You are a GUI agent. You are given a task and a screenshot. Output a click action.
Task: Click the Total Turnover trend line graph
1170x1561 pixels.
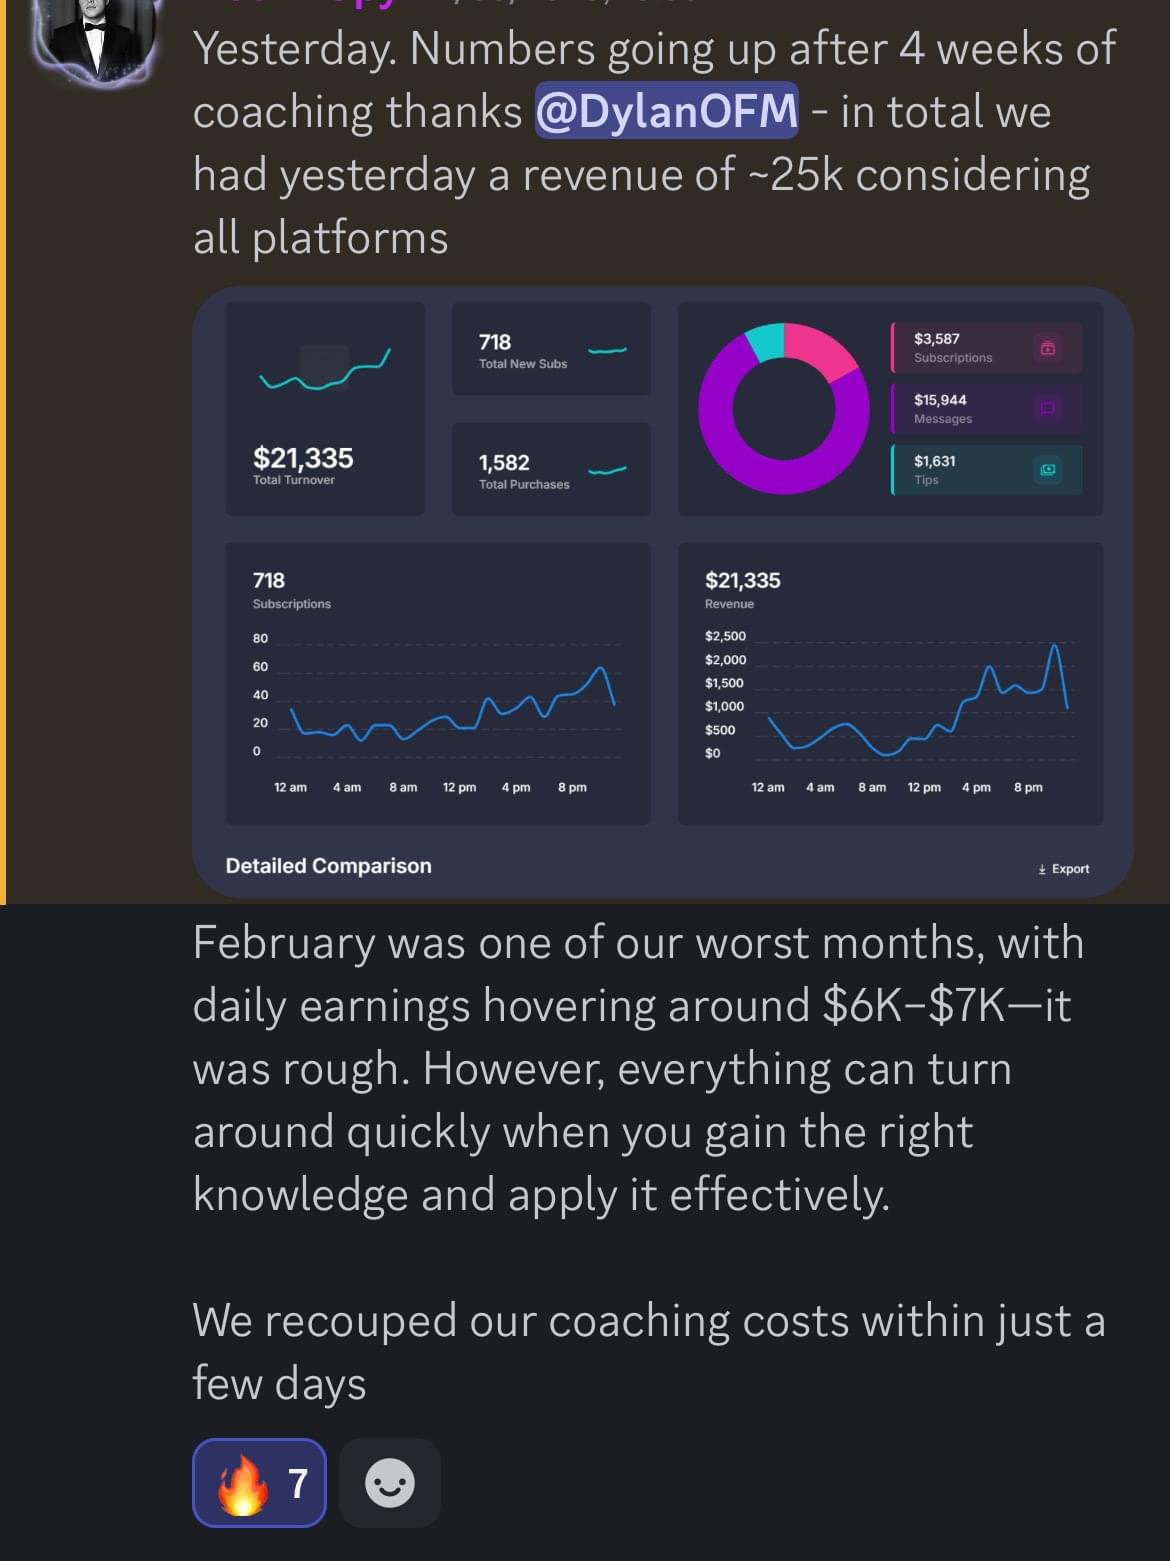[x=325, y=372]
